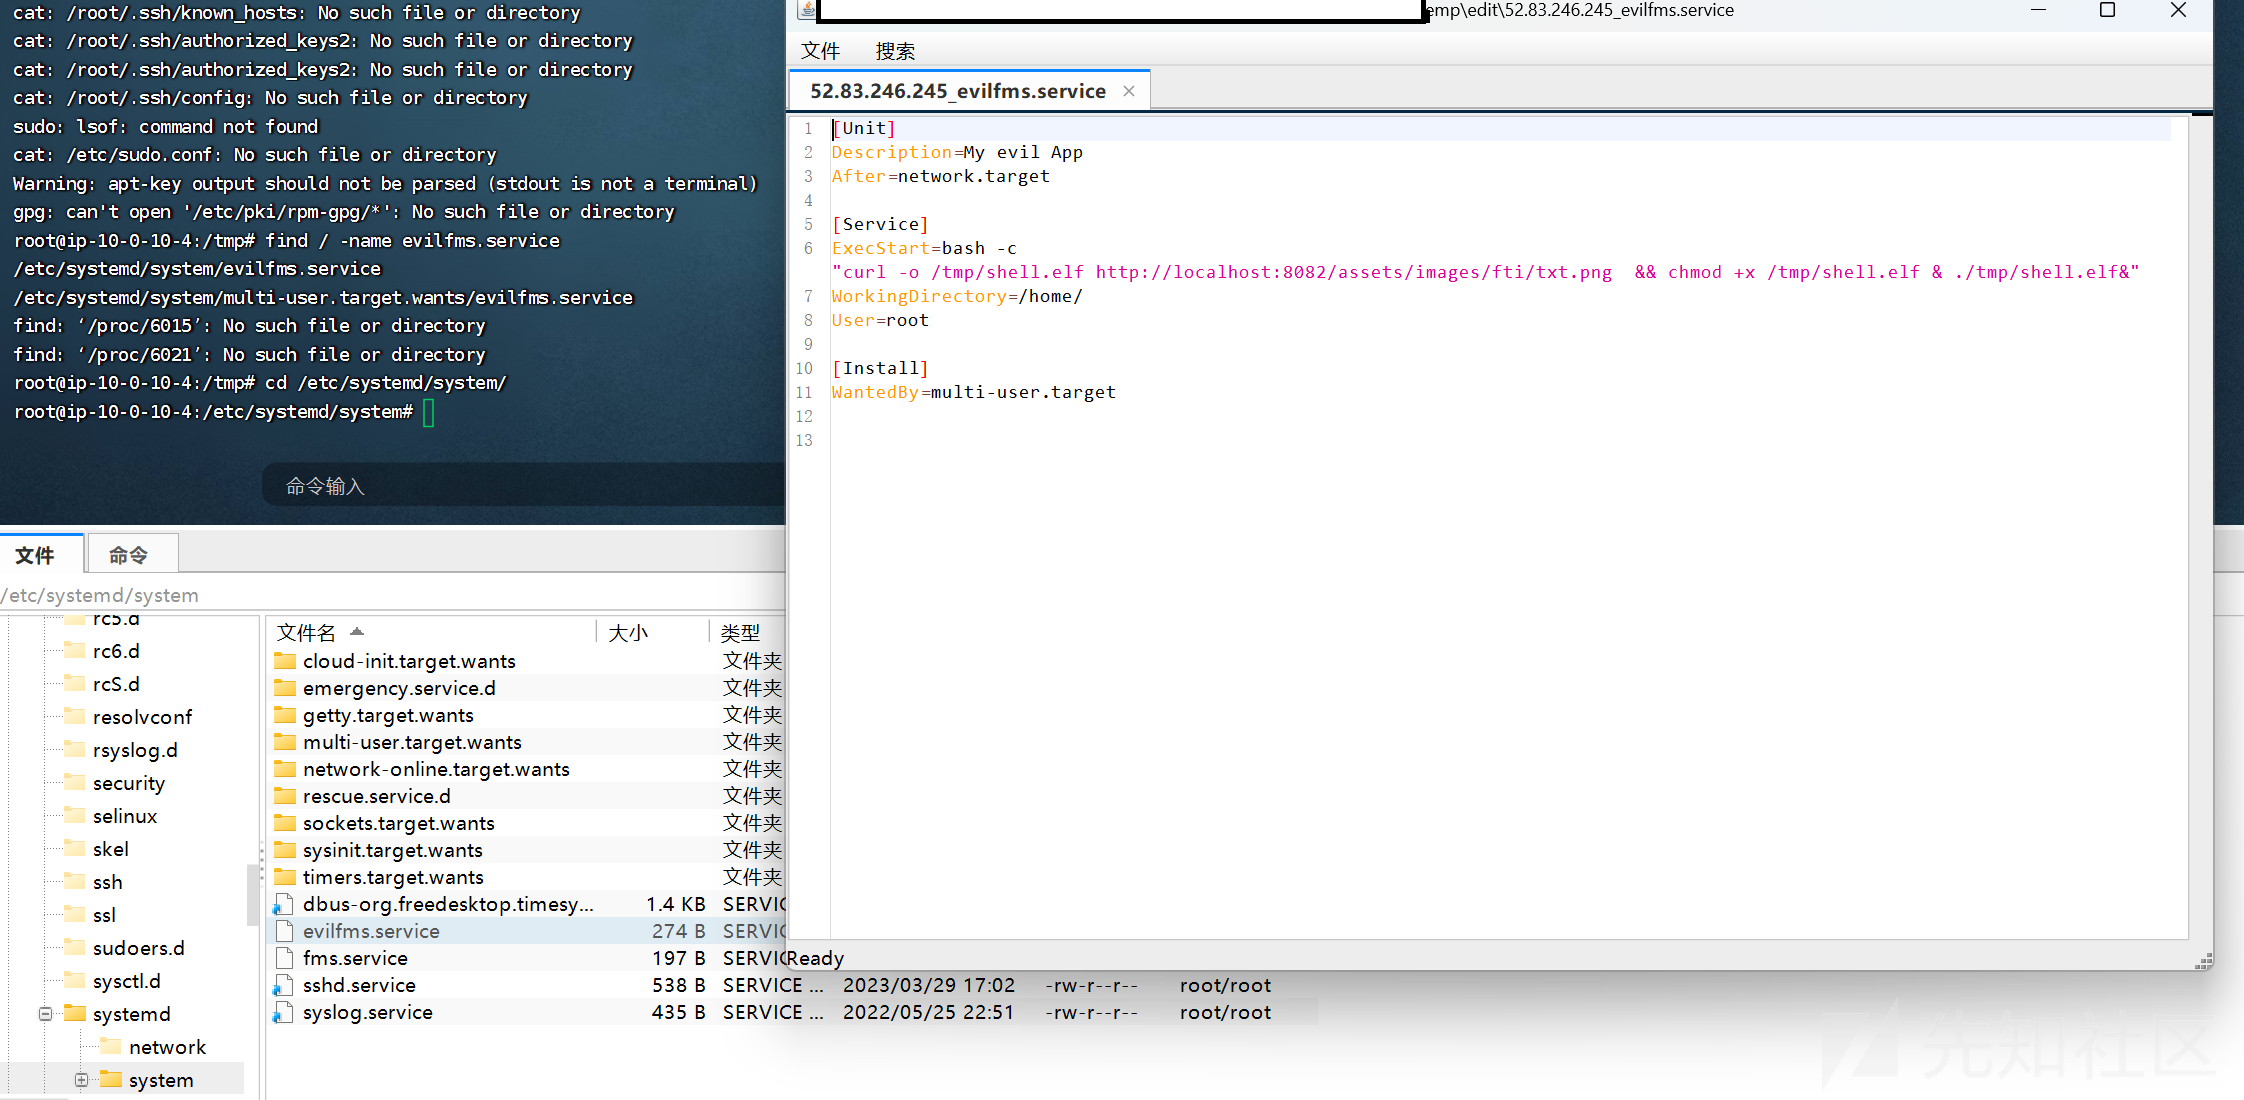
Task: Click the sysinit.target.wants folder icon
Action: pyautogui.click(x=285, y=850)
